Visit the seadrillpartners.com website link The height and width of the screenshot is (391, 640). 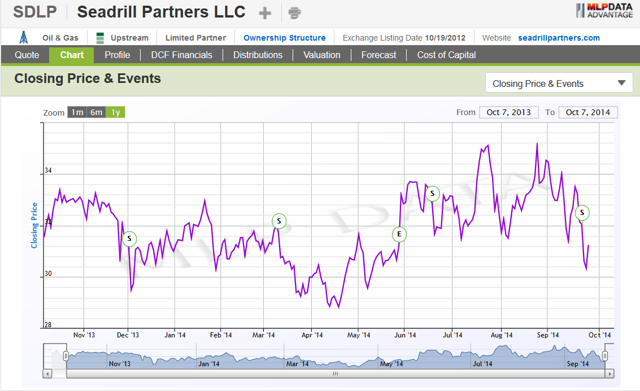pos(559,38)
